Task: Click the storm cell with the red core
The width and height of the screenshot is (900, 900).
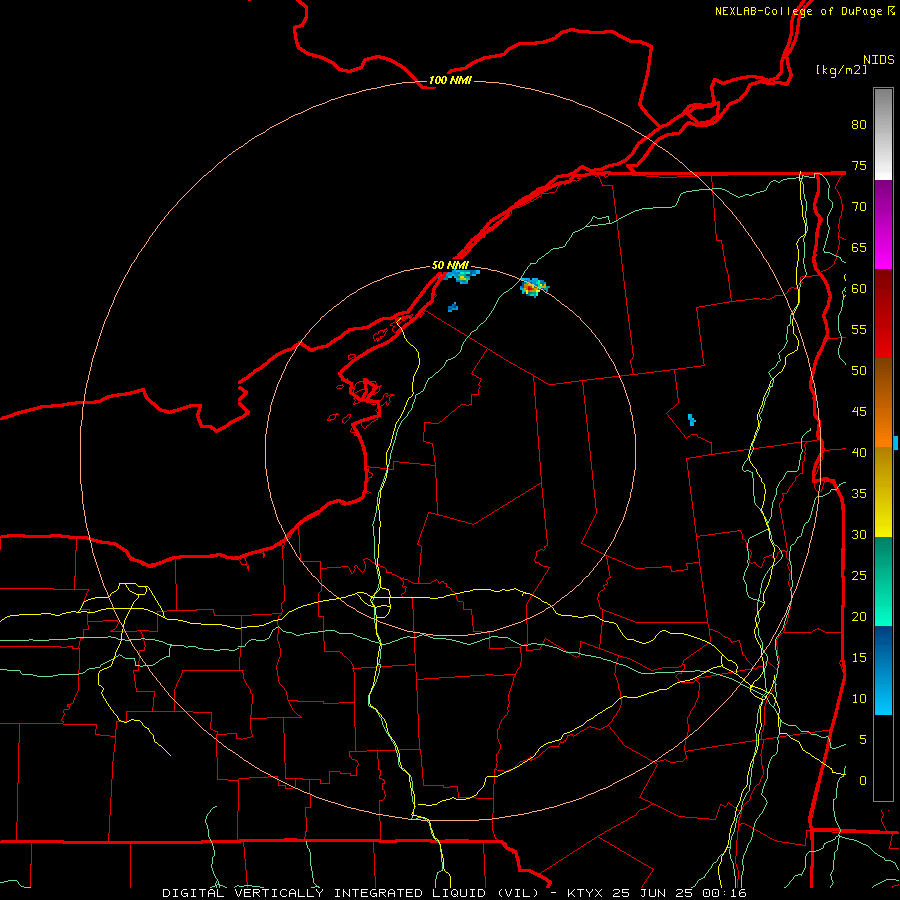Action: coord(534,286)
